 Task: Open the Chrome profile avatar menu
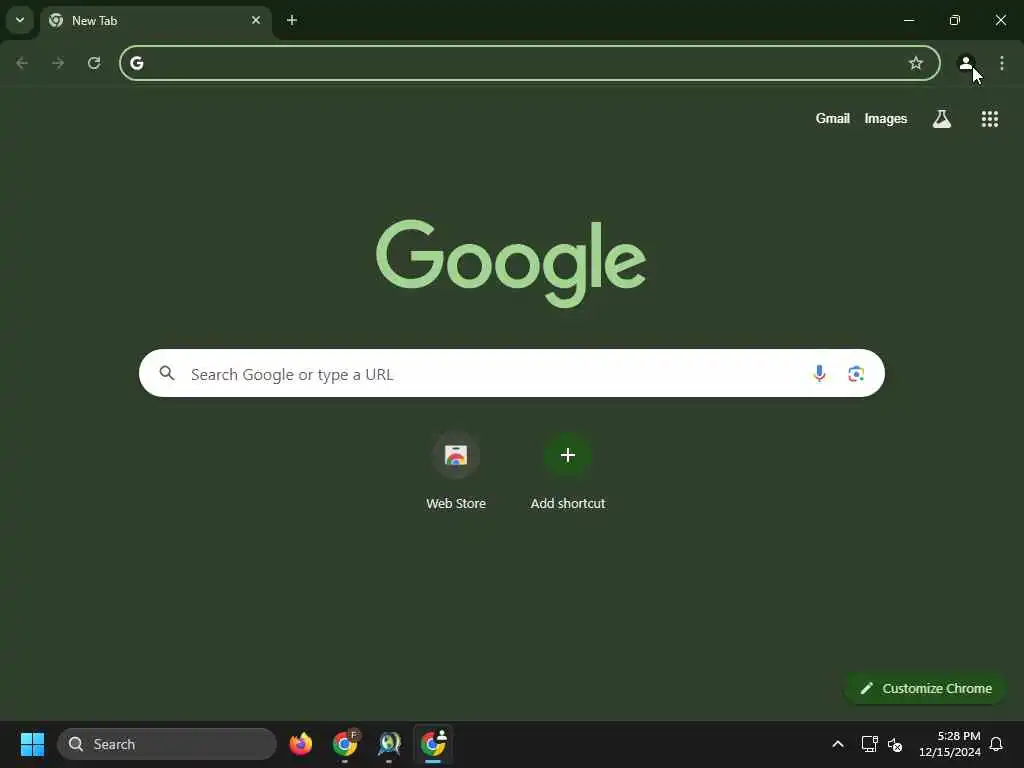tap(965, 63)
